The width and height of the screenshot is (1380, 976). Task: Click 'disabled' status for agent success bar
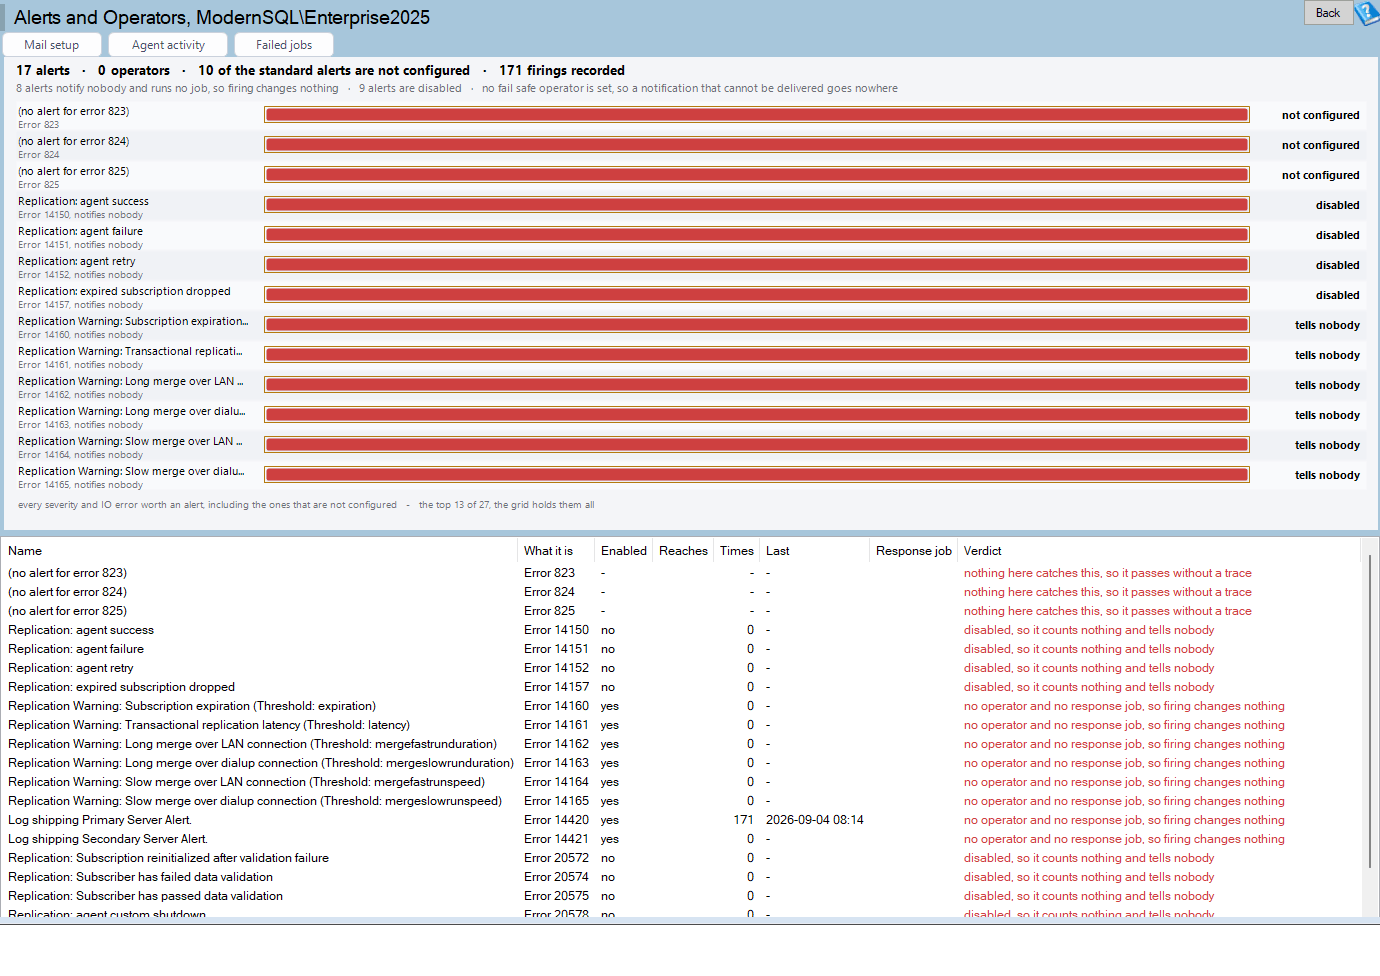click(x=1337, y=205)
